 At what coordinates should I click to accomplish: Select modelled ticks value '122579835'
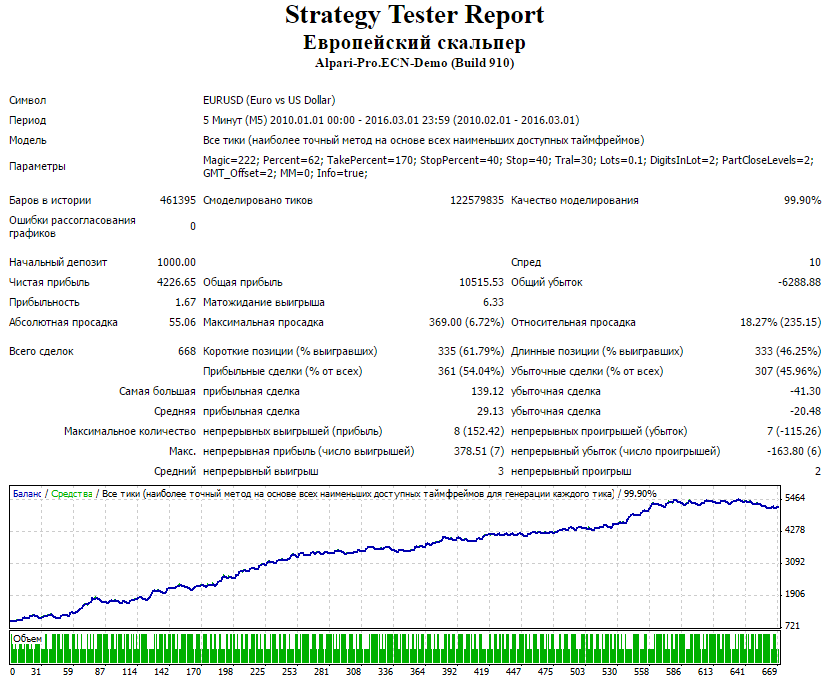click(x=477, y=201)
